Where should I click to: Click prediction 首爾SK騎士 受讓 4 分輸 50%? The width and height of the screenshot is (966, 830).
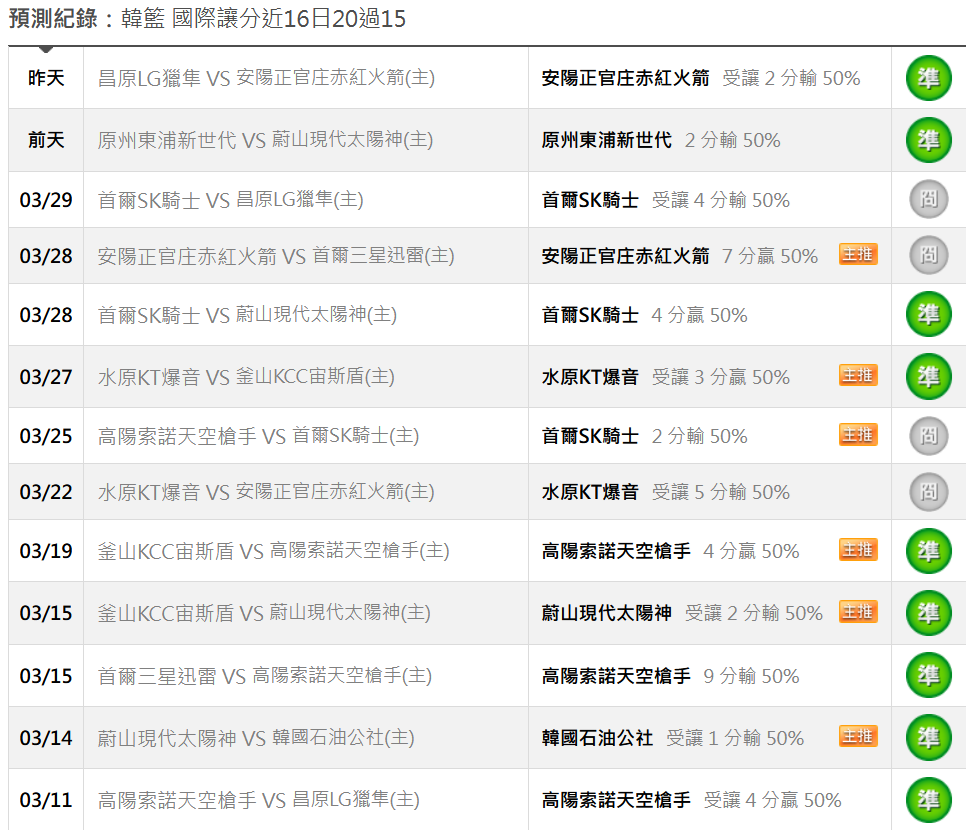coord(666,200)
